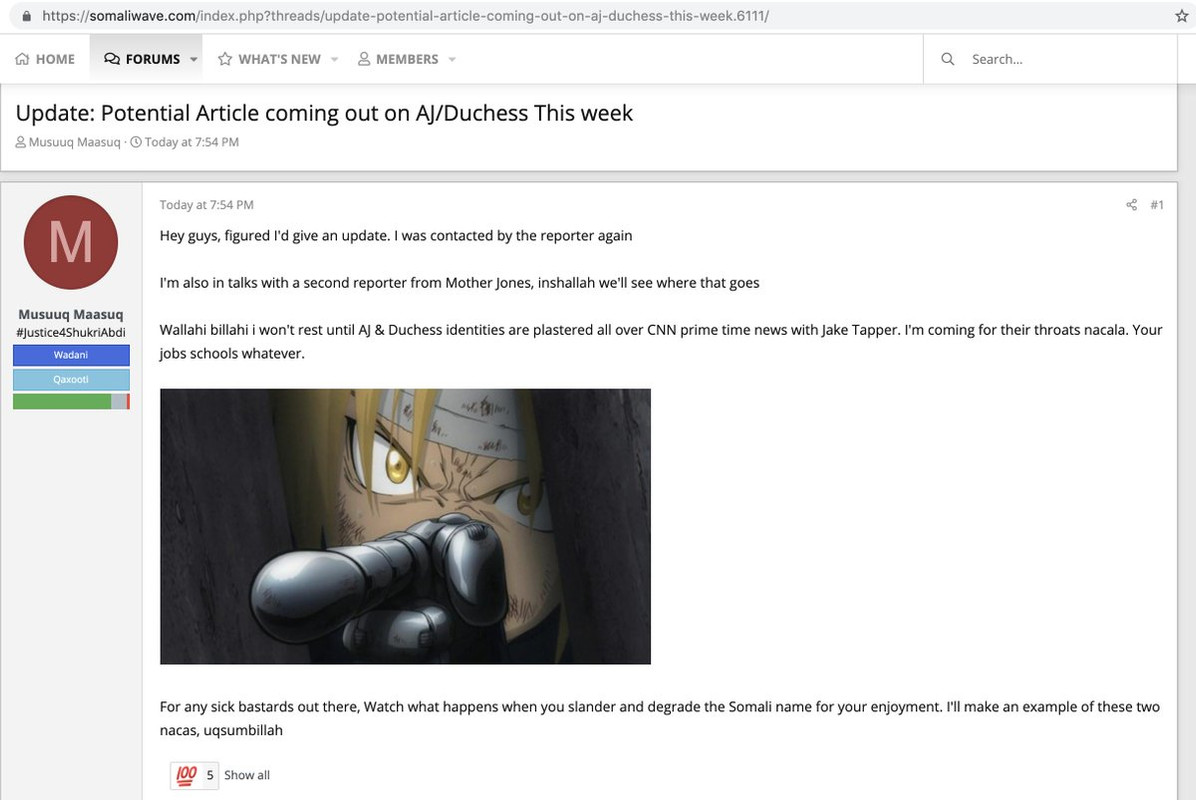The image size is (1196, 800).
Task: Click the search magnifier icon
Action: (x=947, y=59)
